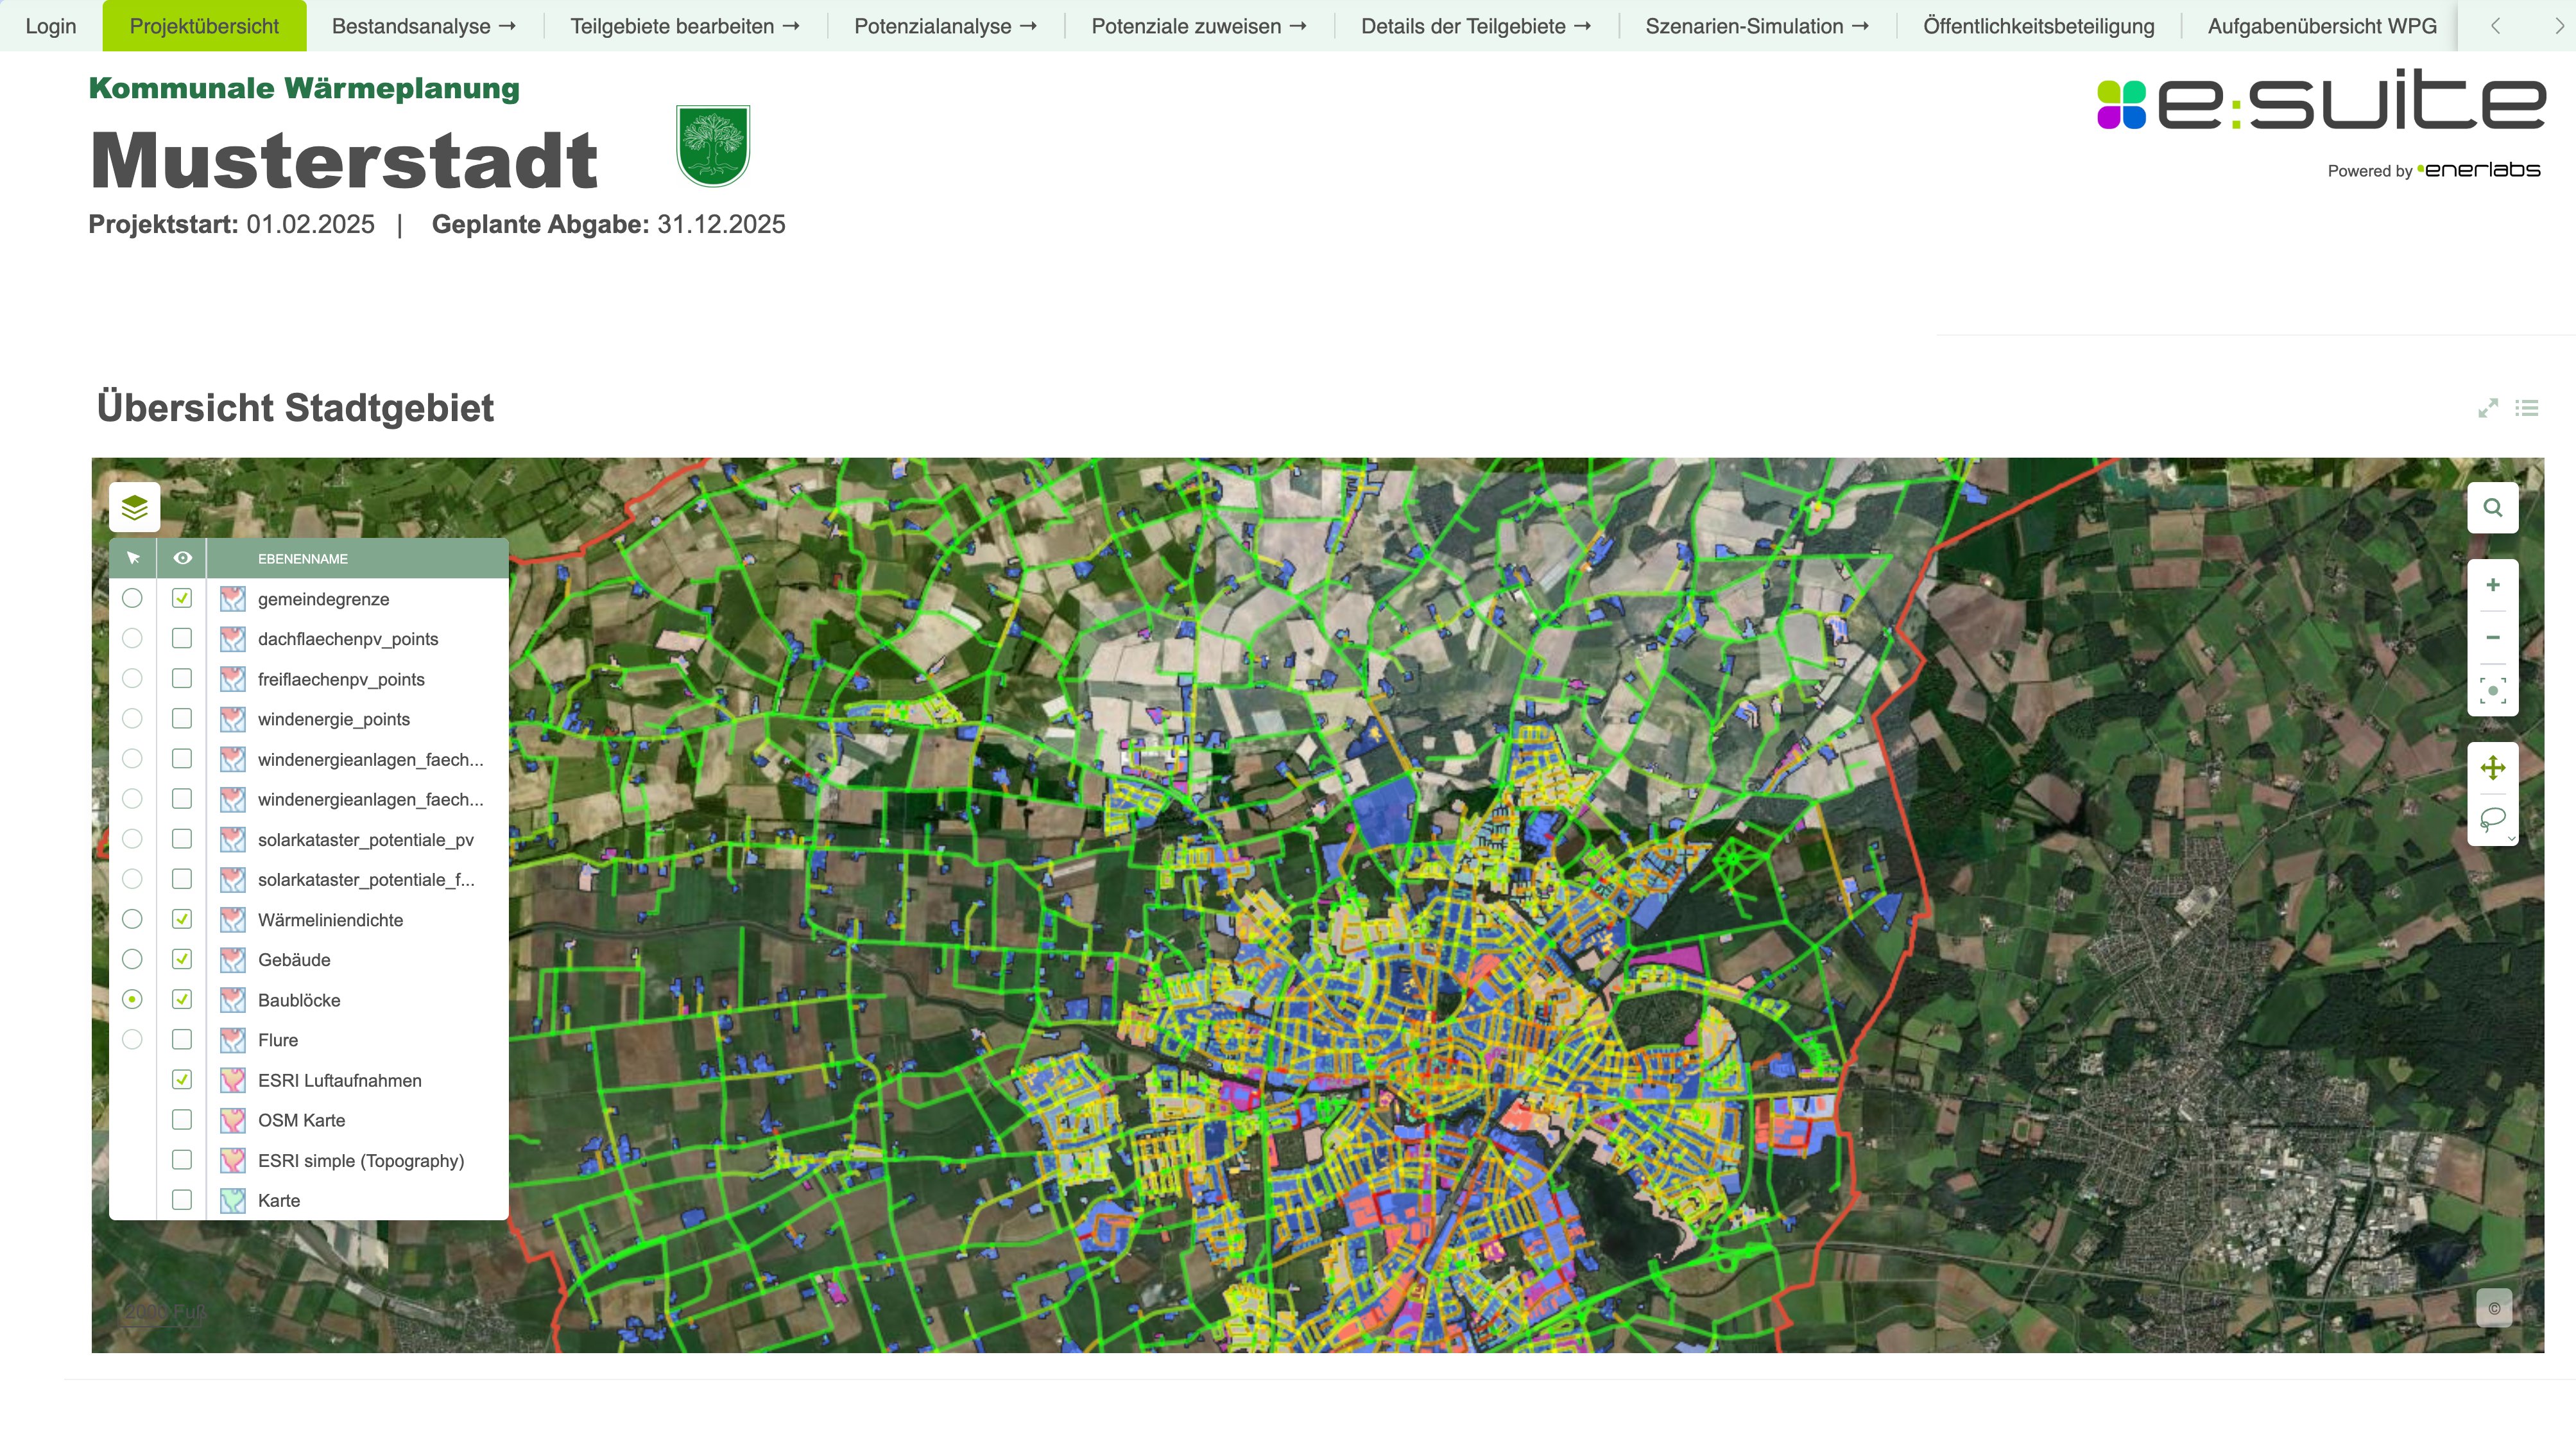This screenshot has width=2576, height=1434.
Task: Click the Gebäude layer icon
Action: click(232, 960)
